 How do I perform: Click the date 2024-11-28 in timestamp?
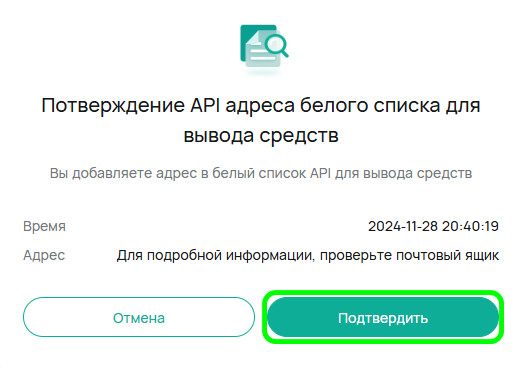tap(403, 226)
